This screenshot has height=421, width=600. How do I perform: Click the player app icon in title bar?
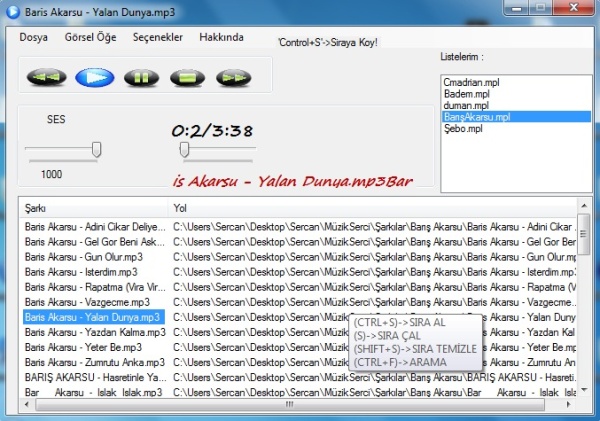[13, 12]
